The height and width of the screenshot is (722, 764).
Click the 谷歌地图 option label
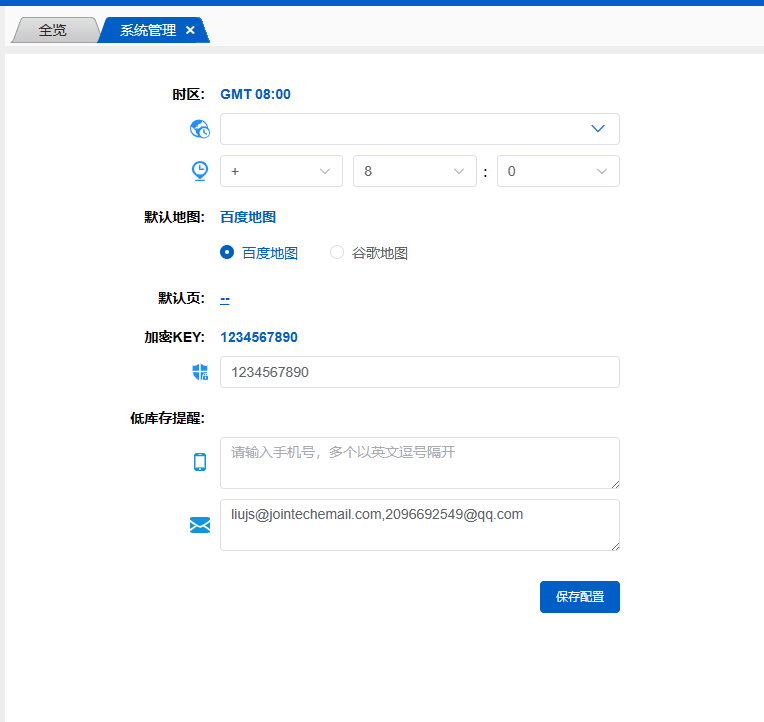pos(380,253)
